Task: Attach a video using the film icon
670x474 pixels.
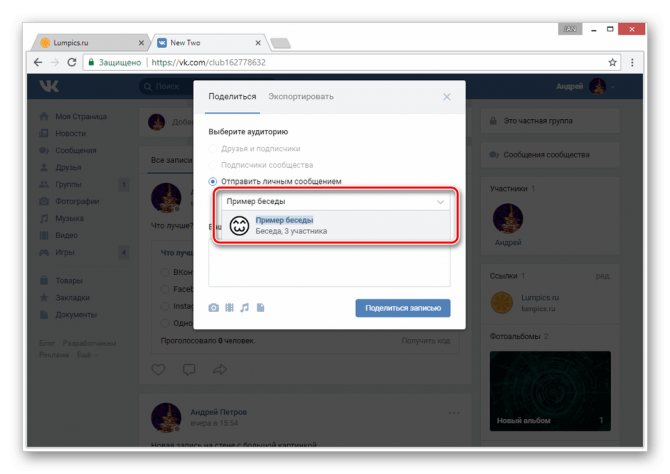Action: point(229,308)
